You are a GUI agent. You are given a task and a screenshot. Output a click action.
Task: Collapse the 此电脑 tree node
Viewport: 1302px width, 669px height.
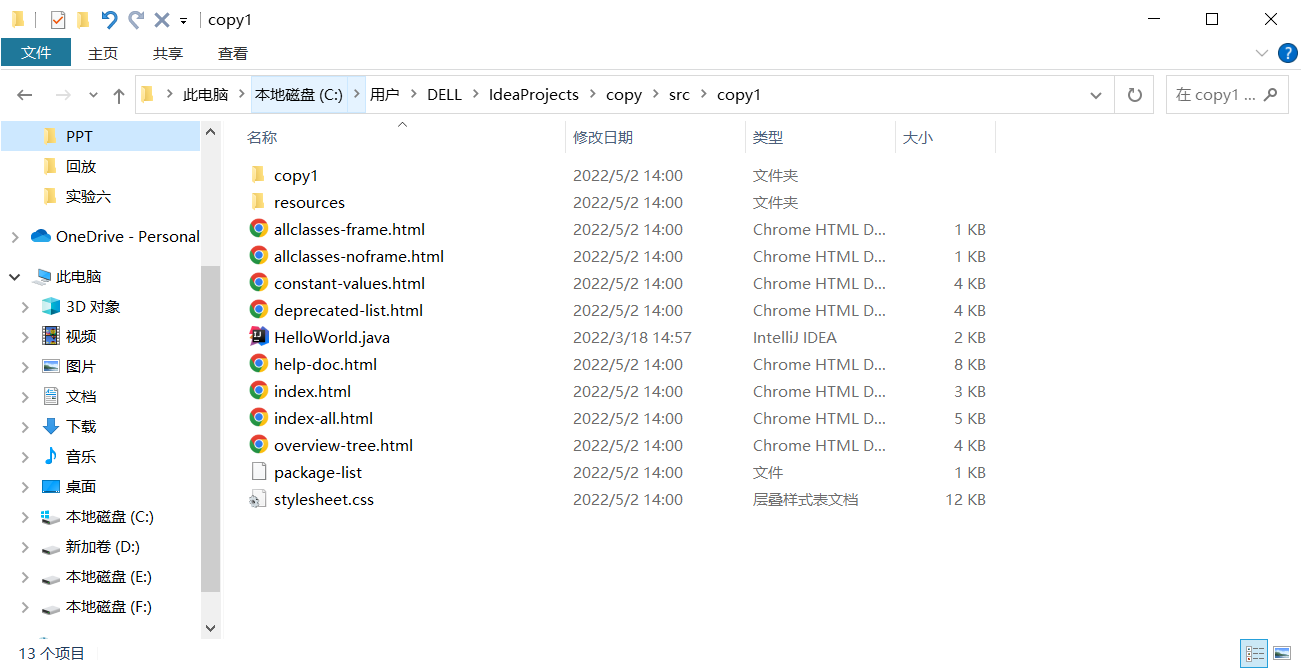(14, 277)
